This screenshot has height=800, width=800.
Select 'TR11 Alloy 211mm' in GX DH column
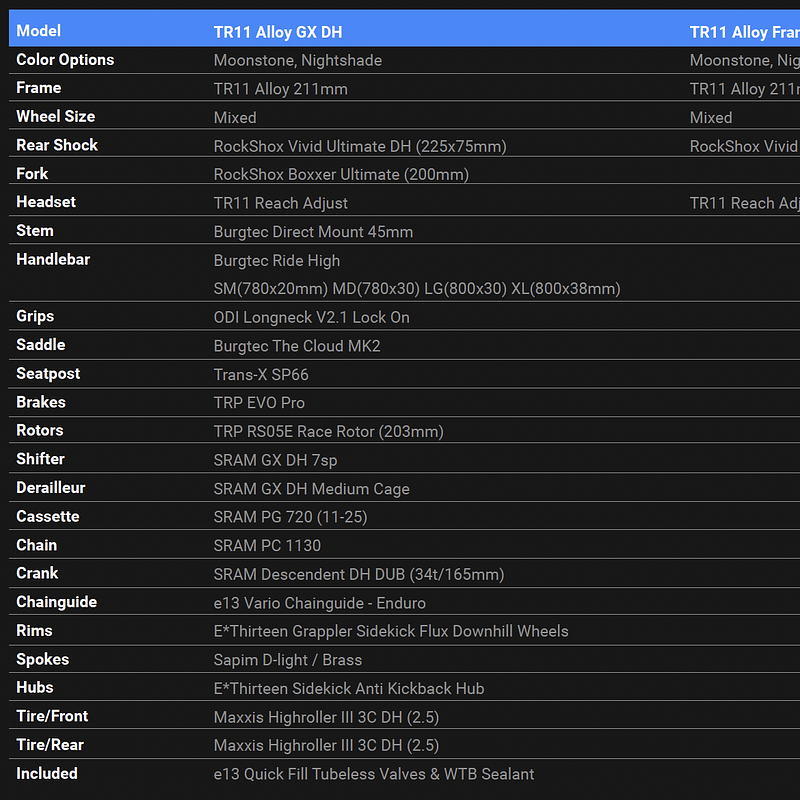click(x=281, y=89)
